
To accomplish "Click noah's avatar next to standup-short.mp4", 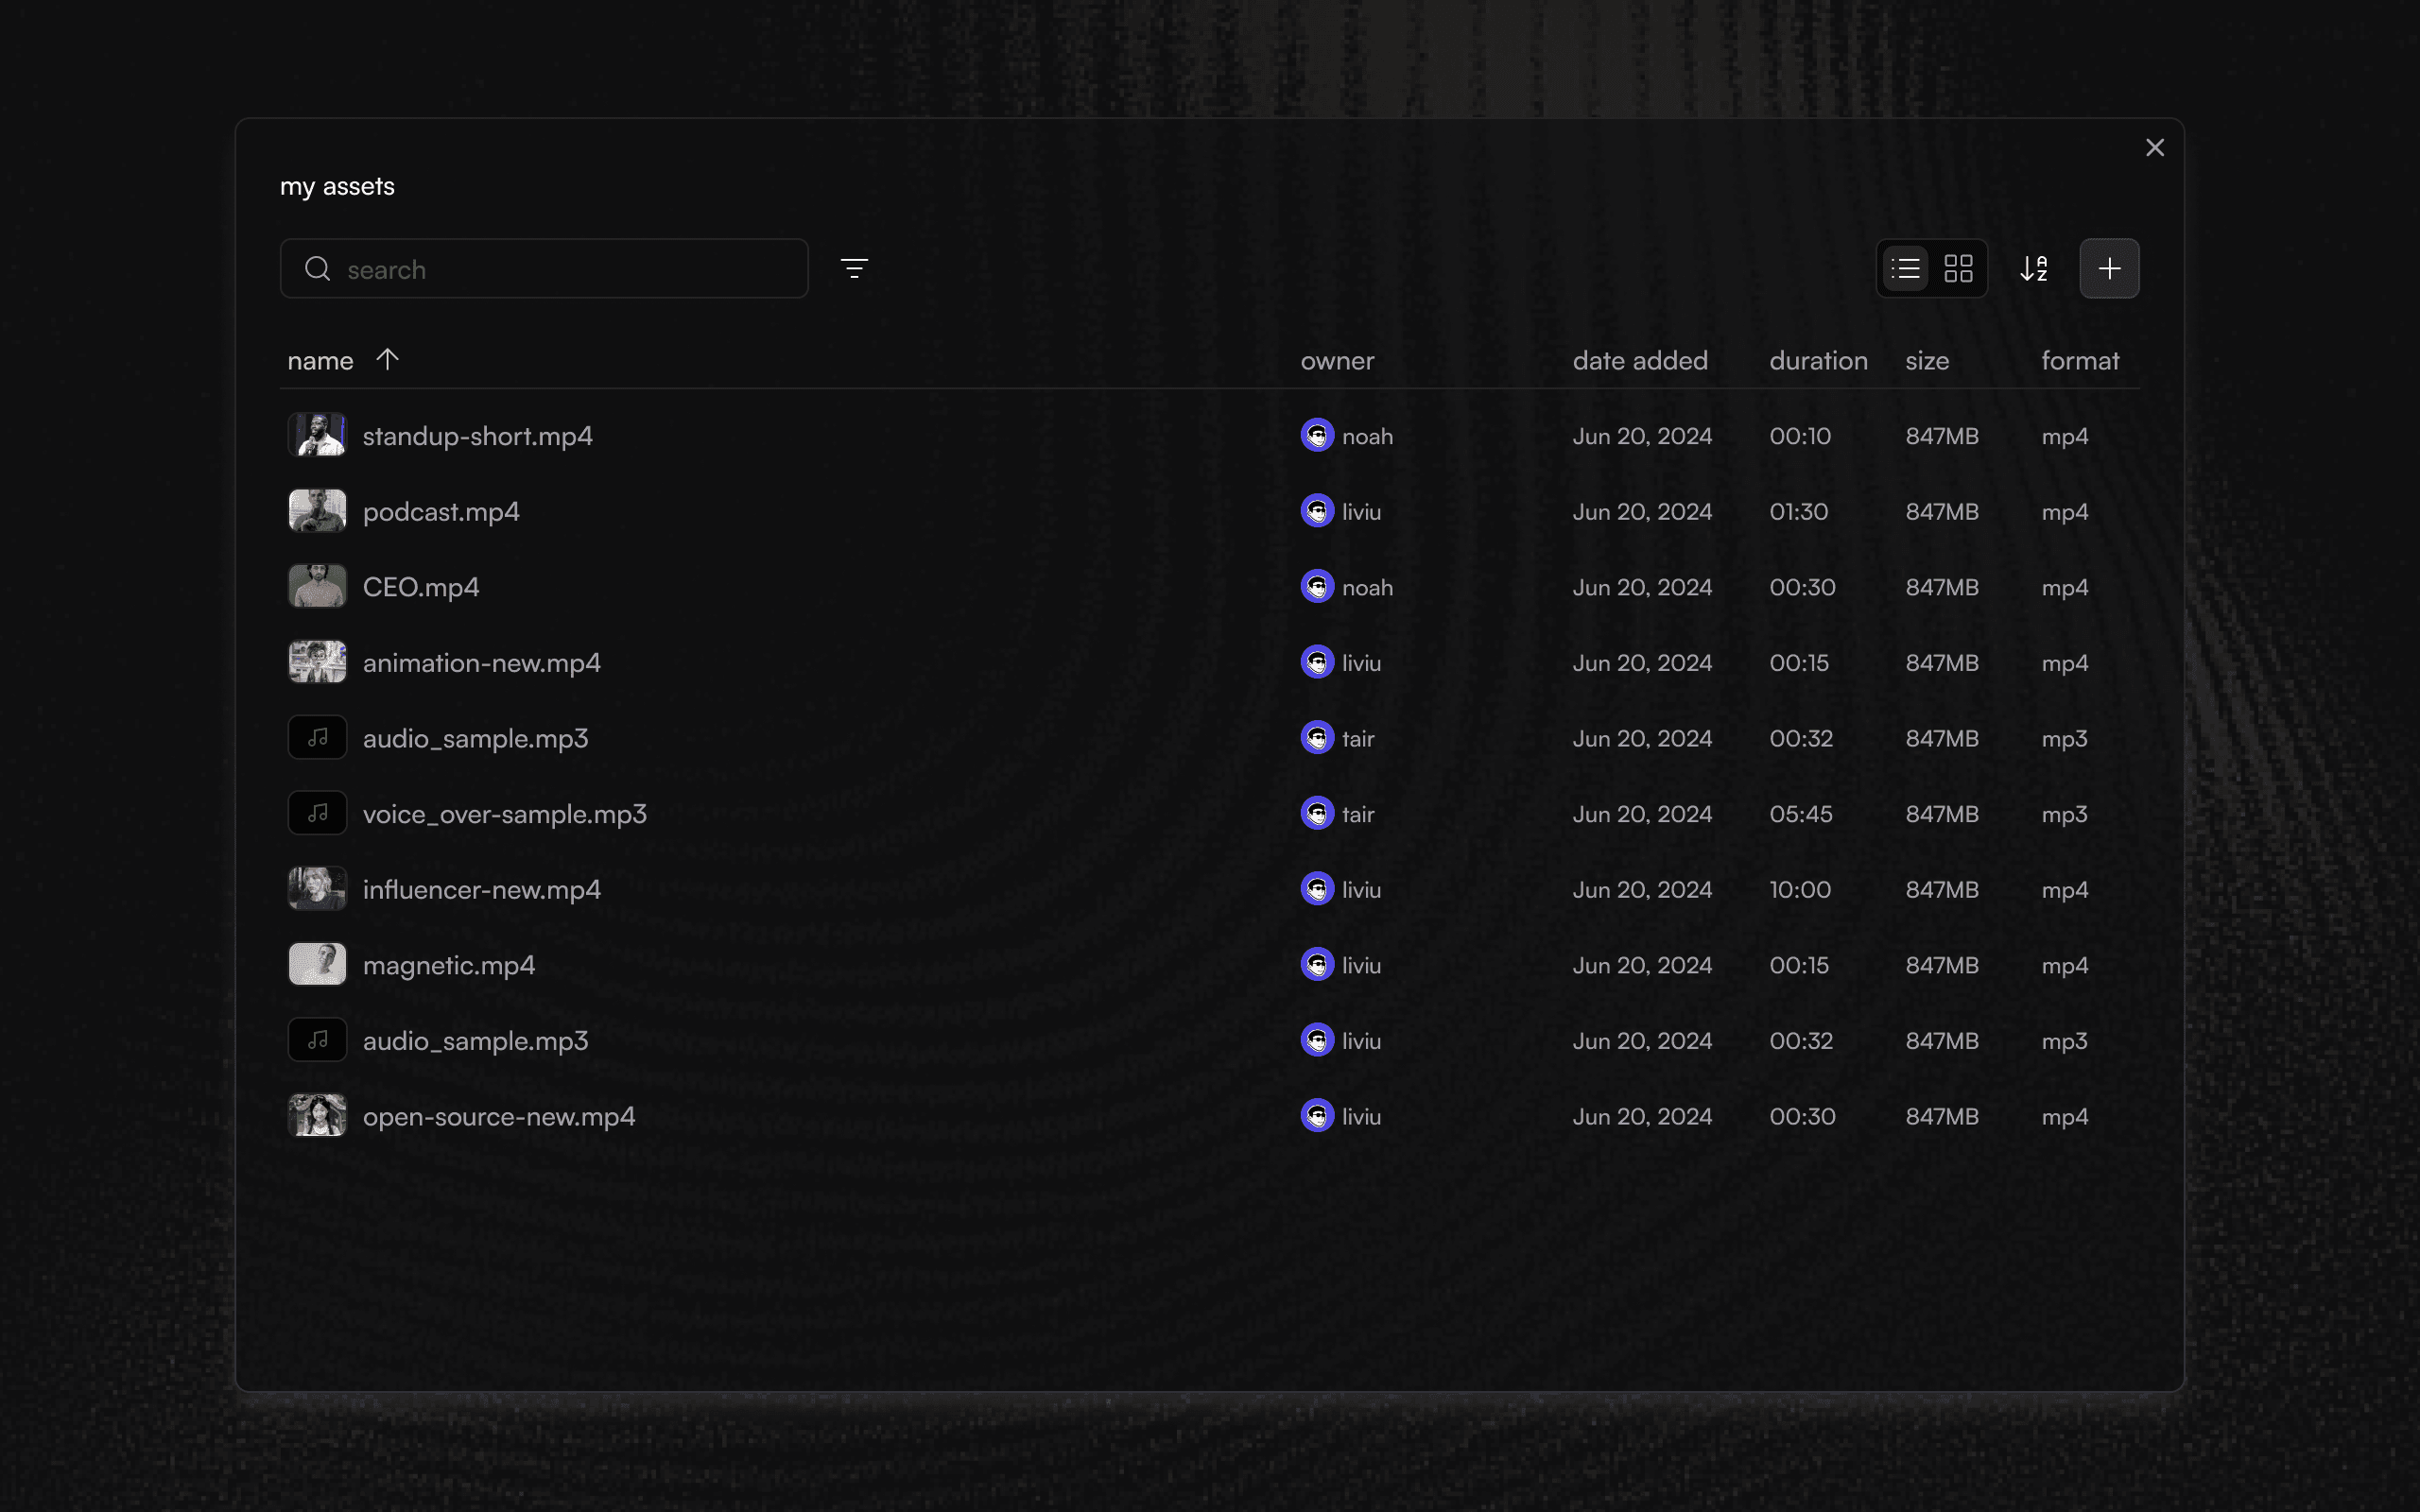I will click(1317, 435).
